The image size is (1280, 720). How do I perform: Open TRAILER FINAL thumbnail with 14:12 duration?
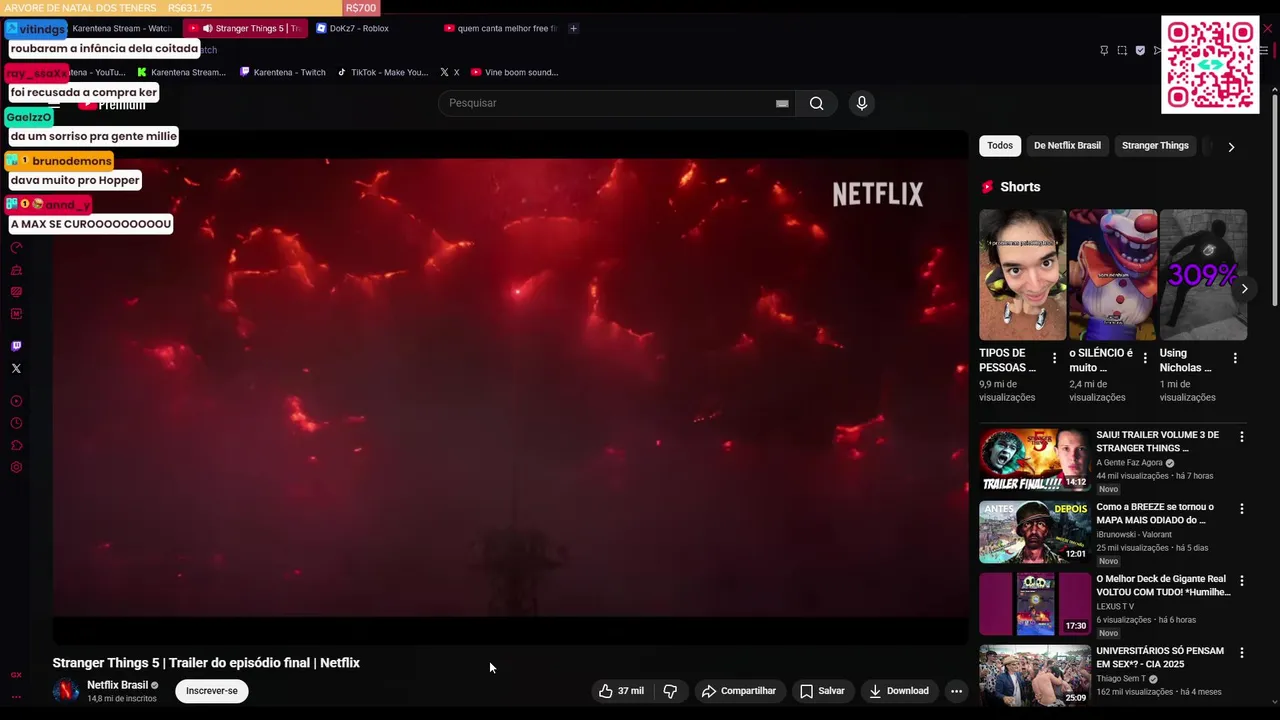[x=1035, y=460]
